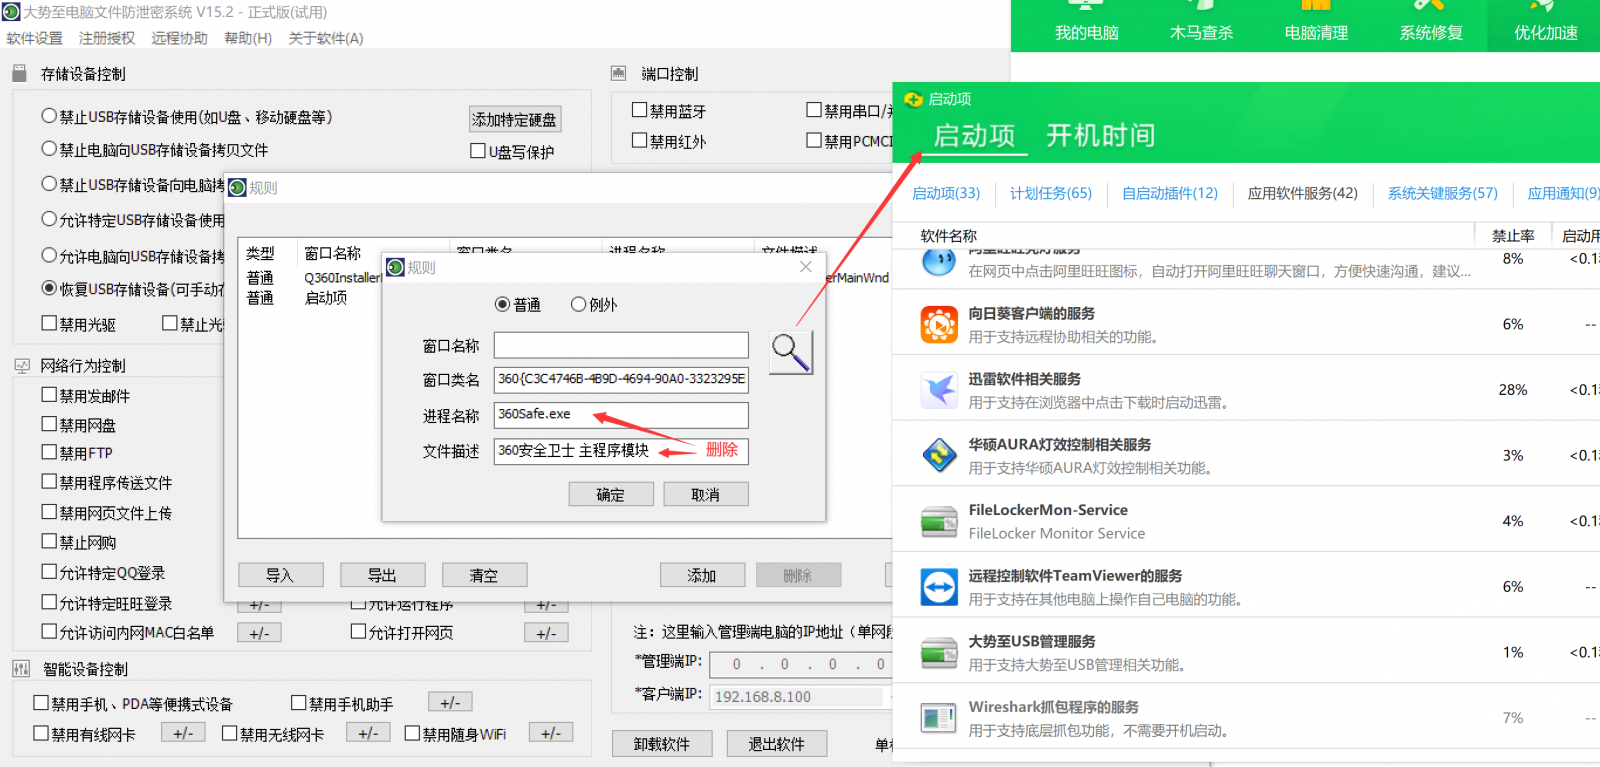This screenshot has width=1600, height=767.
Task: Check the 禁用网盘 checkbox
Action: (49, 424)
